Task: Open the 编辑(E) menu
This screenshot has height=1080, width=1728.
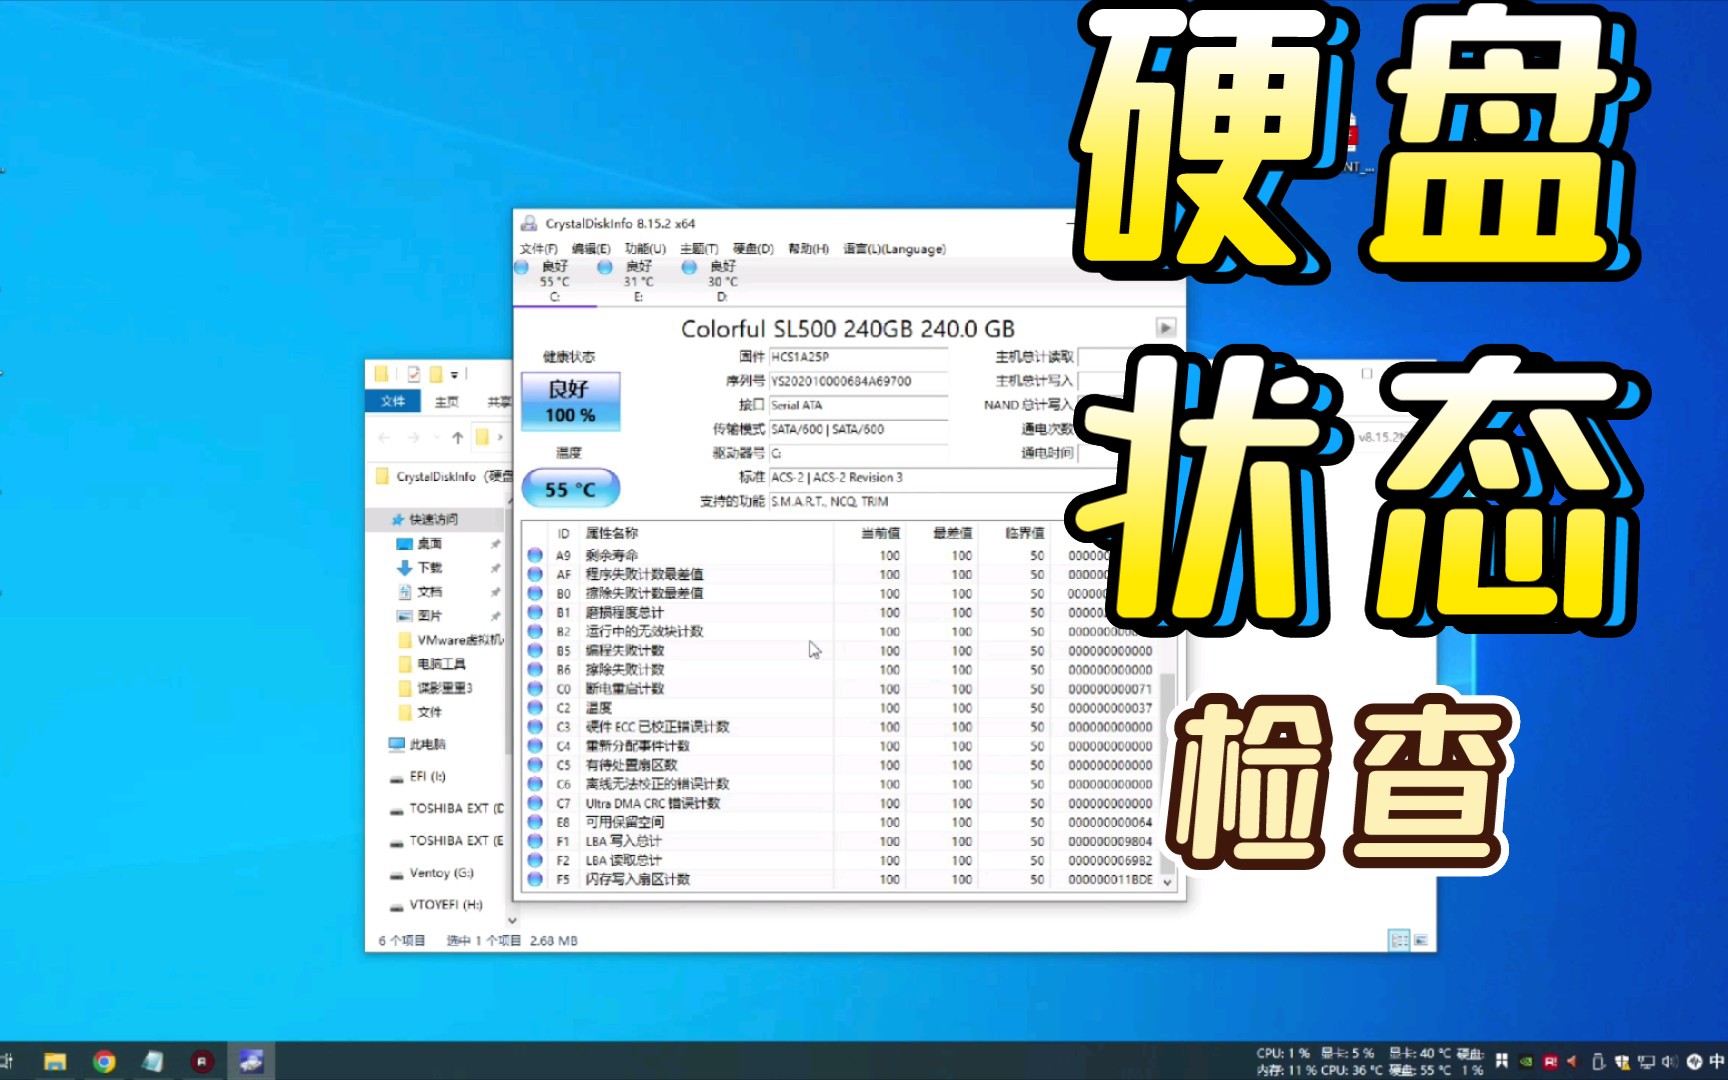Action: [x=591, y=249]
